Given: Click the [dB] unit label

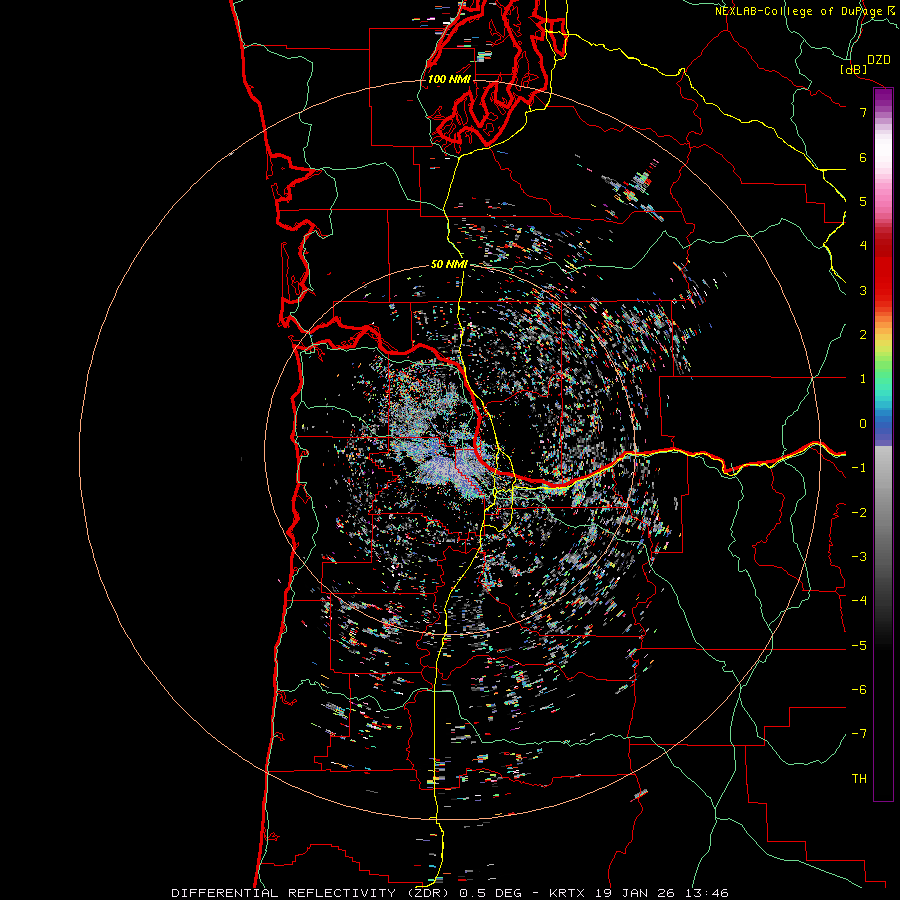Looking at the screenshot, I should click(x=854, y=69).
